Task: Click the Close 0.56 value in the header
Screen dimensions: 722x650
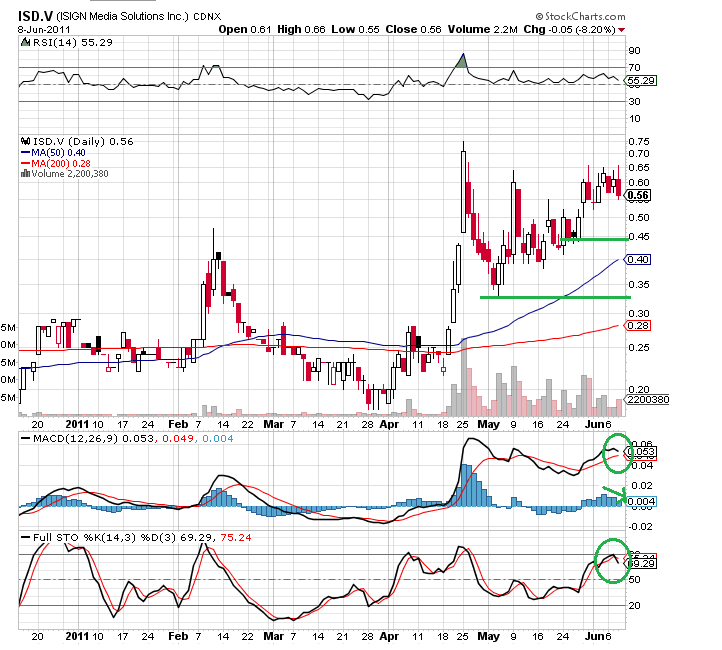Action: 413,29
